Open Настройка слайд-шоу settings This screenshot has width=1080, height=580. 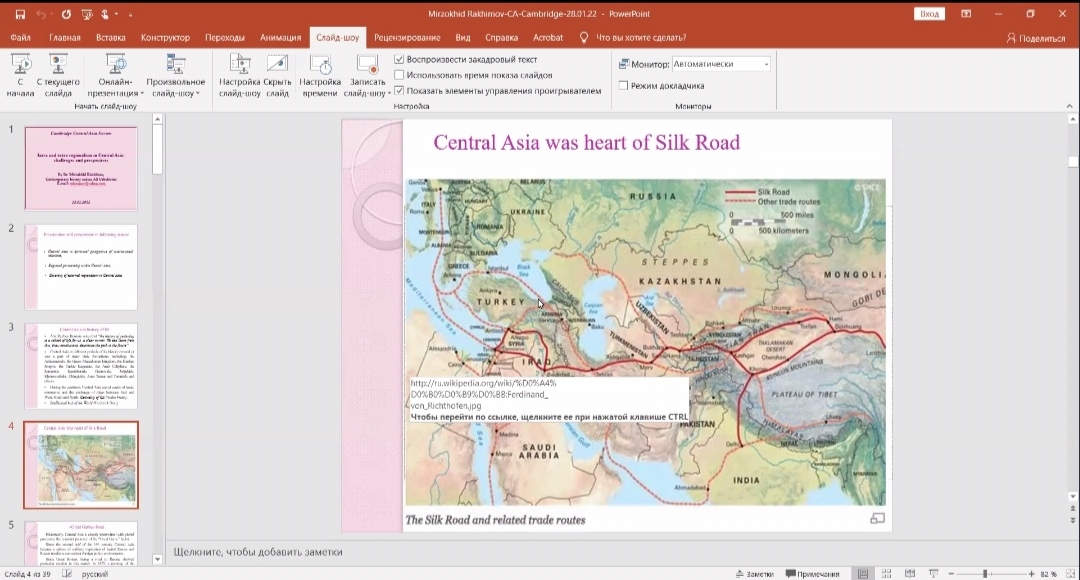(240, 76)
